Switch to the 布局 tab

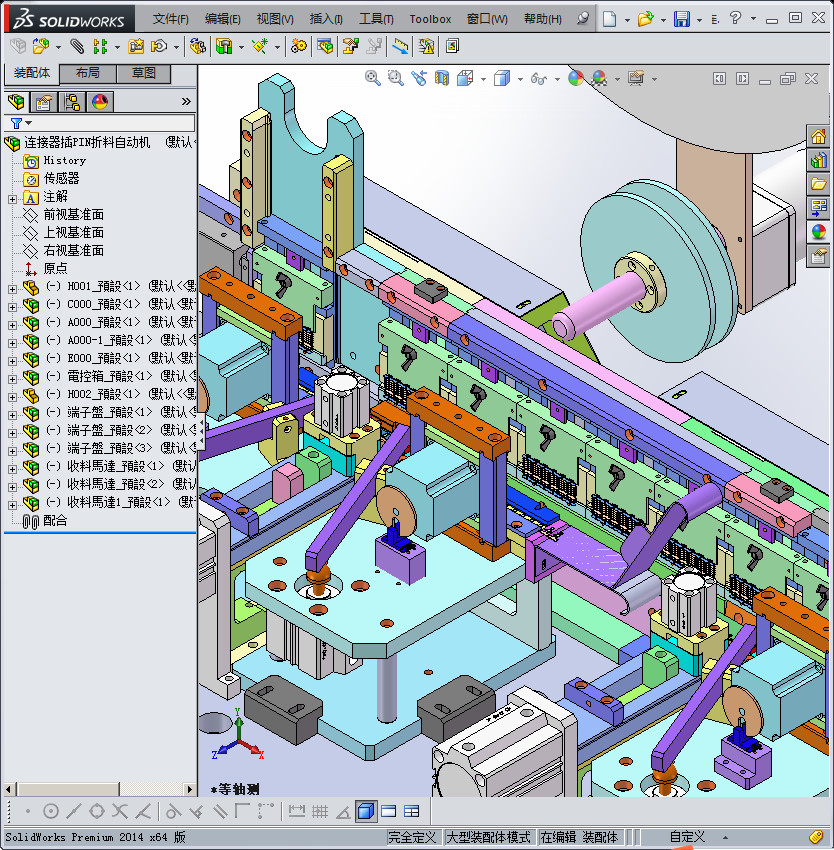point(87,73)
